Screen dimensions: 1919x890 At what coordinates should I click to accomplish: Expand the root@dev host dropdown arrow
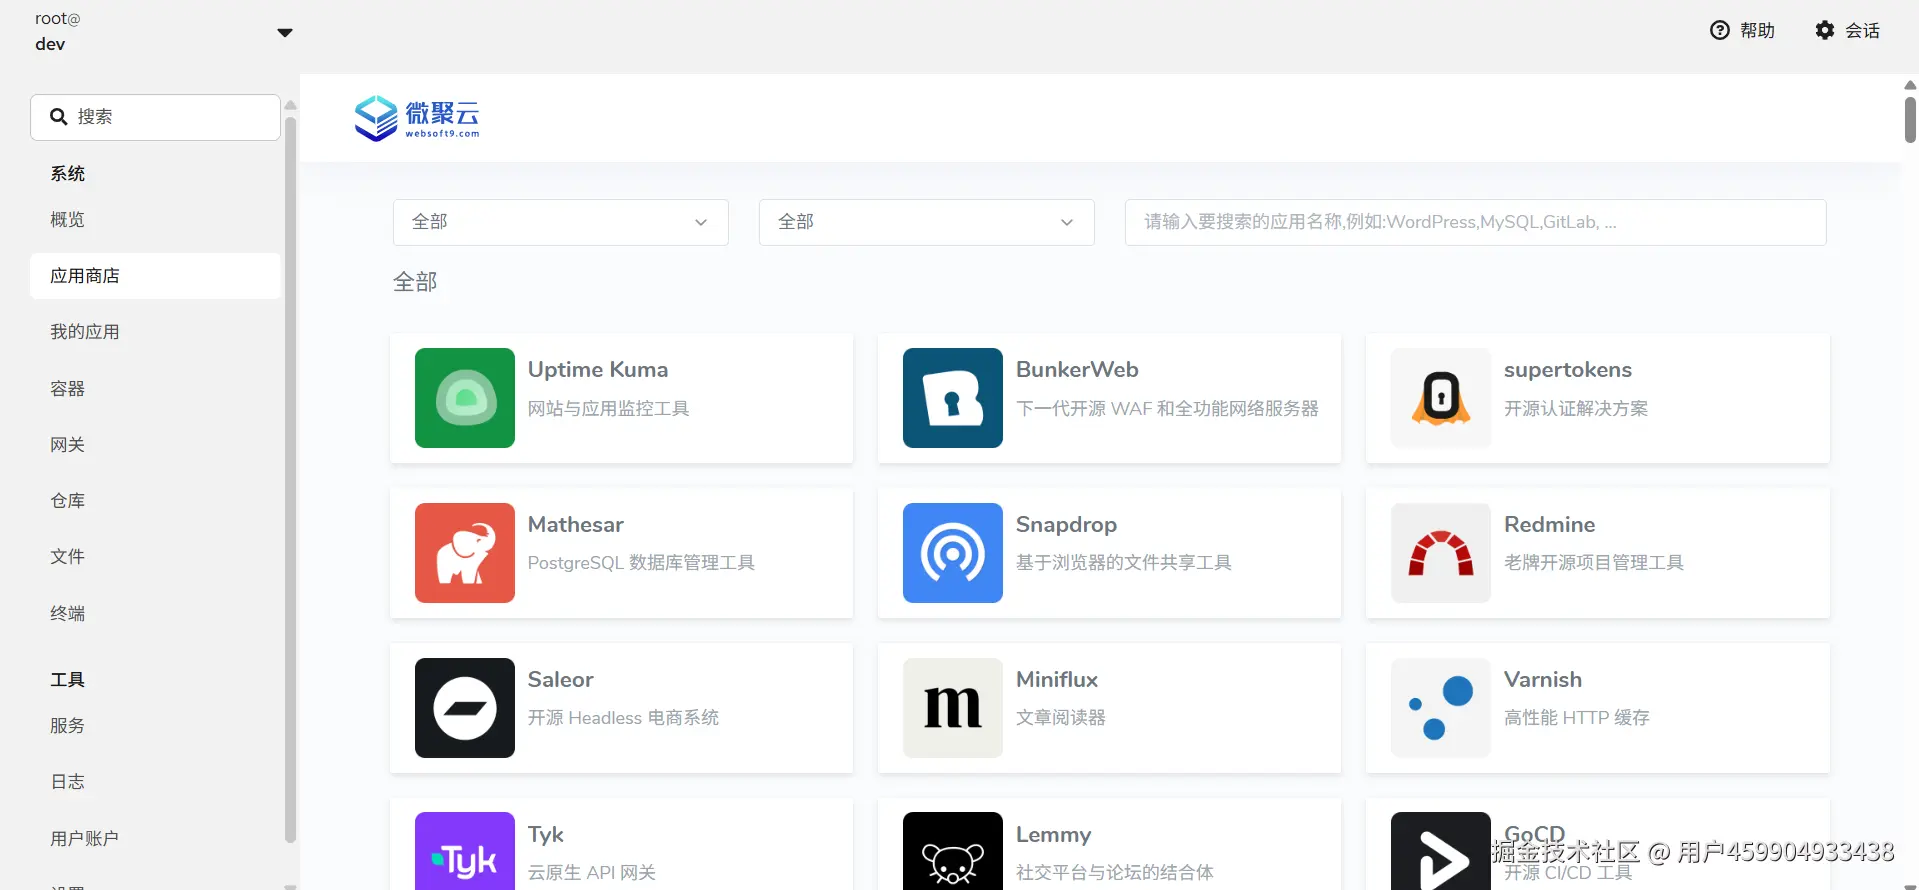(x=285, y=33)
